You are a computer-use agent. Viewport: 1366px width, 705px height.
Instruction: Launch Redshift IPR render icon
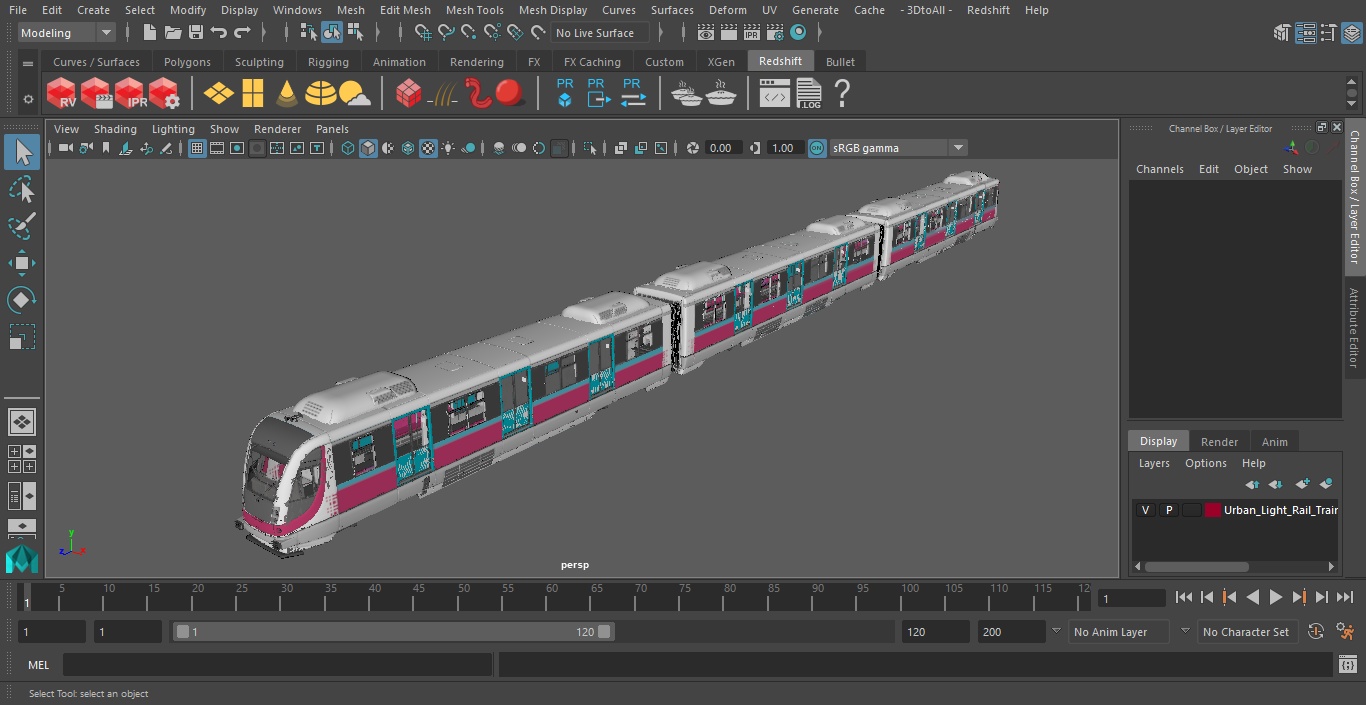pyautogui.click(x=130, y=94)
